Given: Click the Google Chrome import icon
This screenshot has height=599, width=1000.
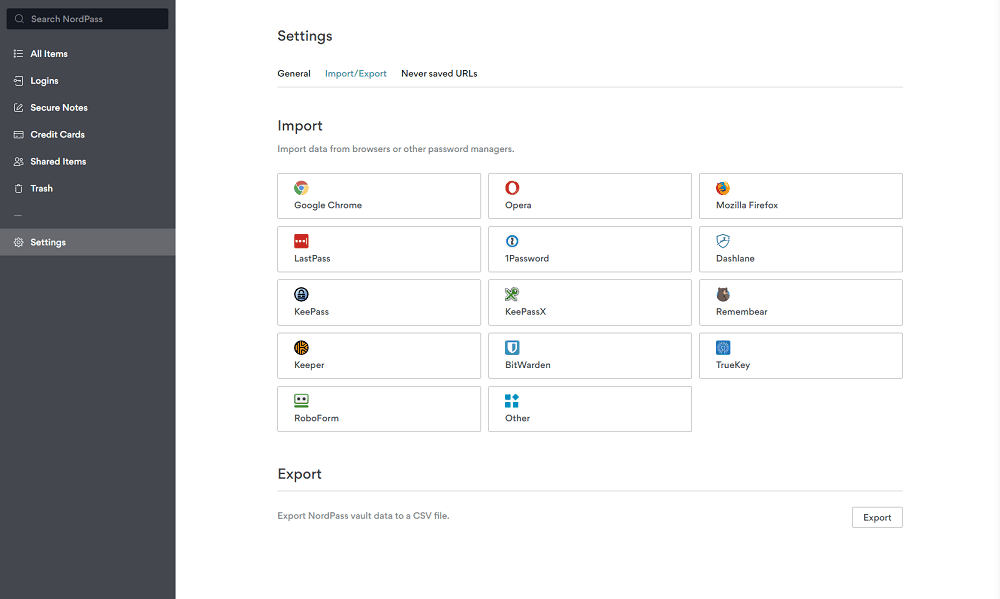Looking at the screenshot, I should 301,188.
